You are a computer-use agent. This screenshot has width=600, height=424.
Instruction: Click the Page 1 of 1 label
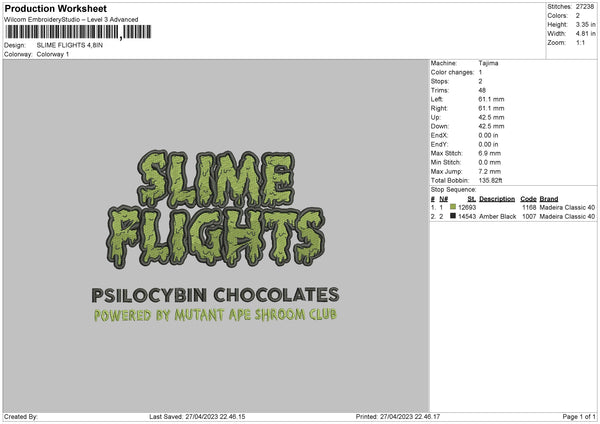579,417
